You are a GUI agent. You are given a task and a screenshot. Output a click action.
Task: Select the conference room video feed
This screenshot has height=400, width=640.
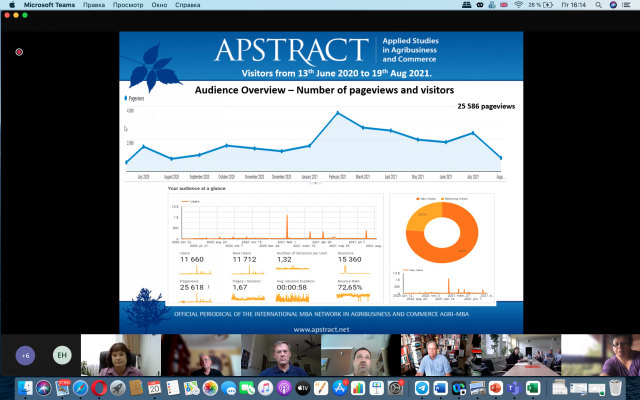pyautogui.click(x=521, y=355)
